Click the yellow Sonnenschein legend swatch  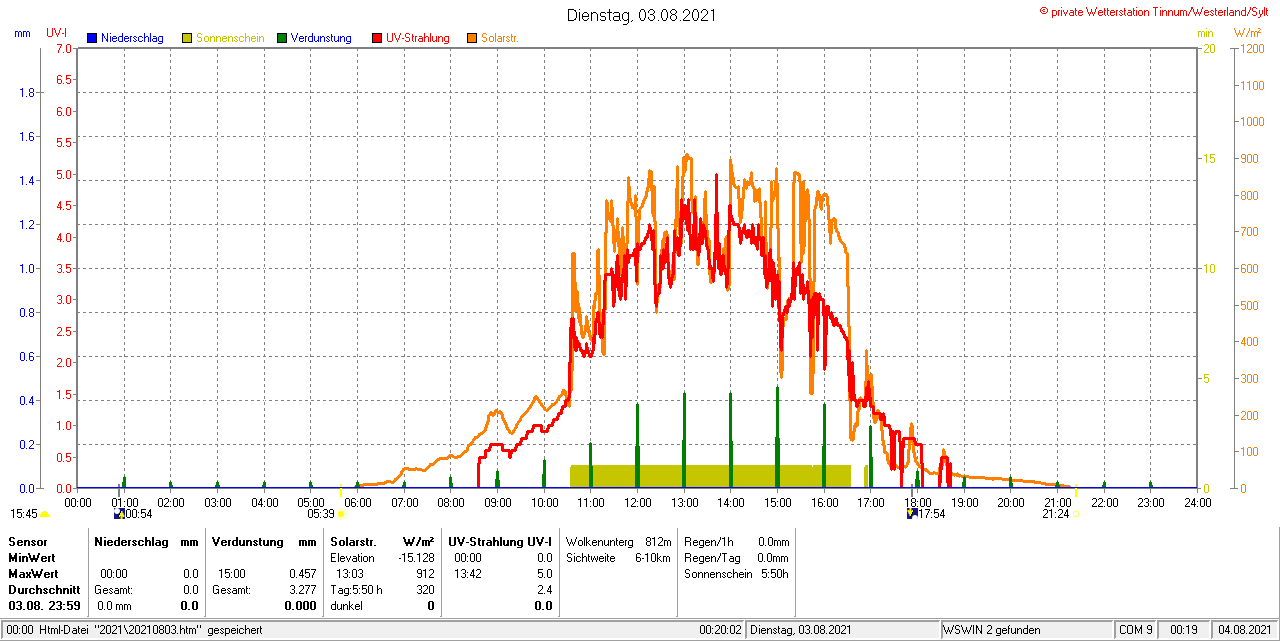coord(187,38)
